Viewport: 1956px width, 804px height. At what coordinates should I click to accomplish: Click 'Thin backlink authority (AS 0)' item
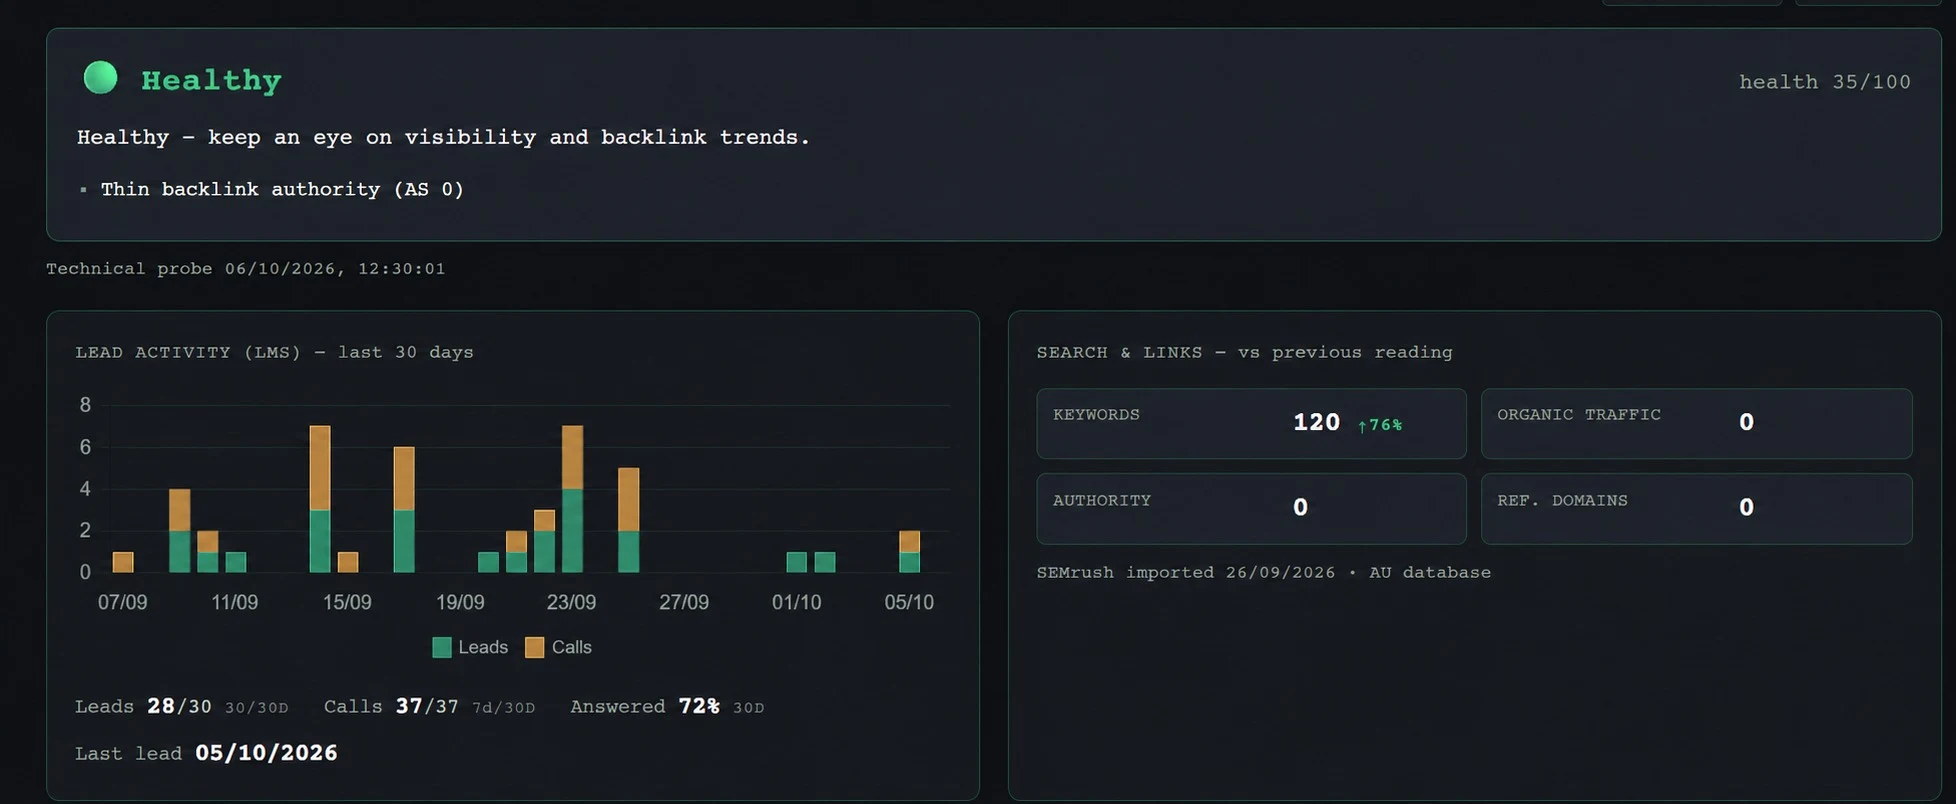click(x=282, y=189)
